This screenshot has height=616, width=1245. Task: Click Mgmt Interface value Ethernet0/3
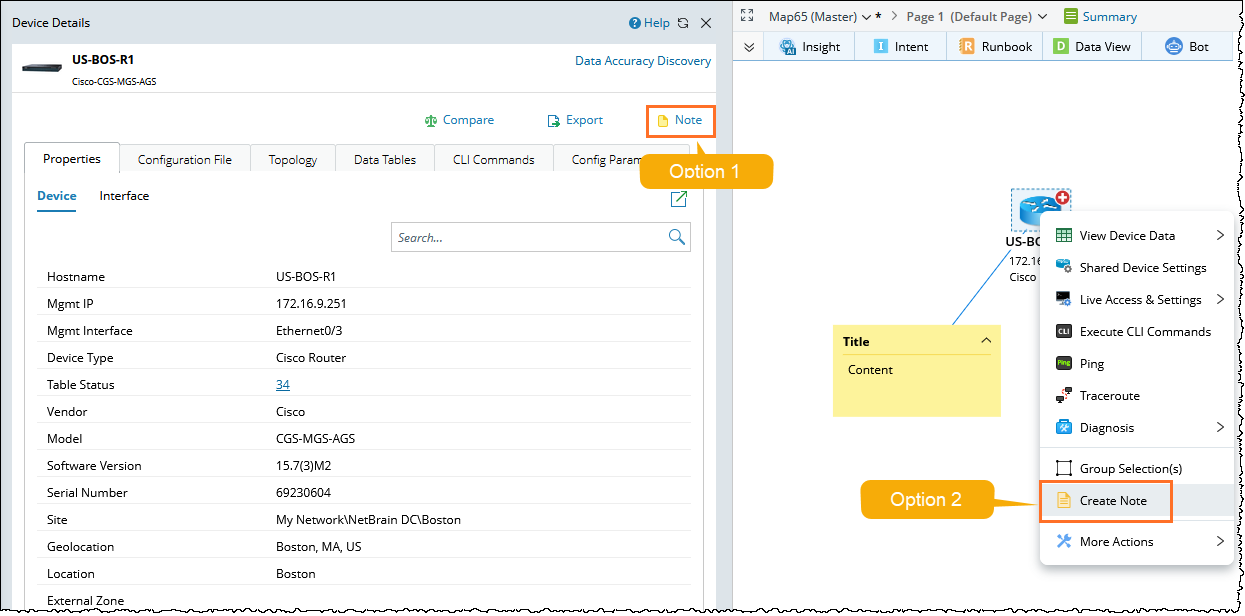308,331
